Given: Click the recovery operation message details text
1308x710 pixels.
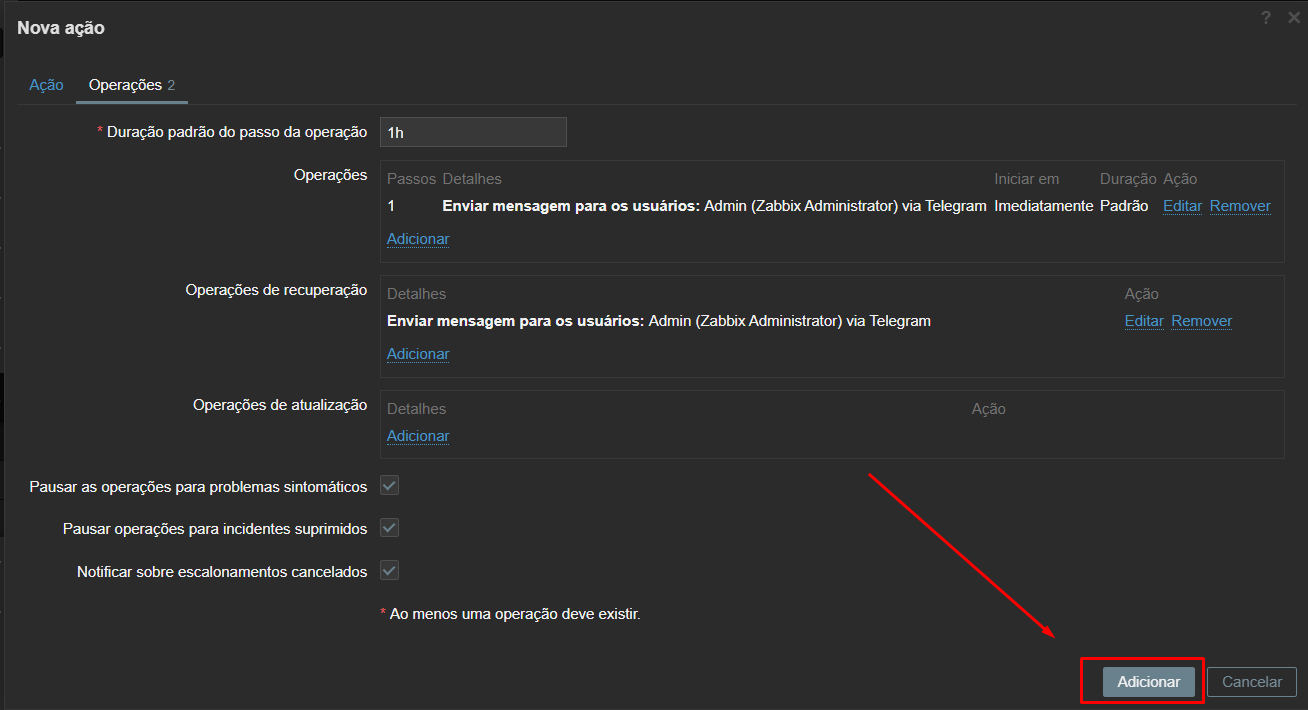Looking at the screenshot, I should [x=659, y=321].
